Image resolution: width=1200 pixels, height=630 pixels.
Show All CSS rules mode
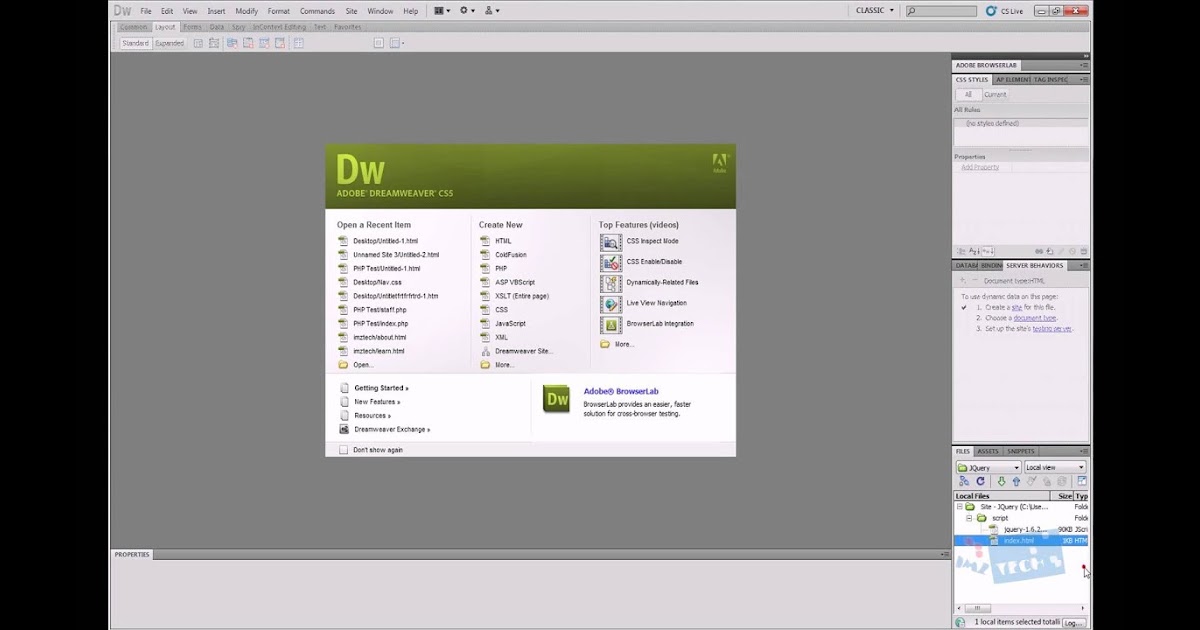tap(968, 95)
